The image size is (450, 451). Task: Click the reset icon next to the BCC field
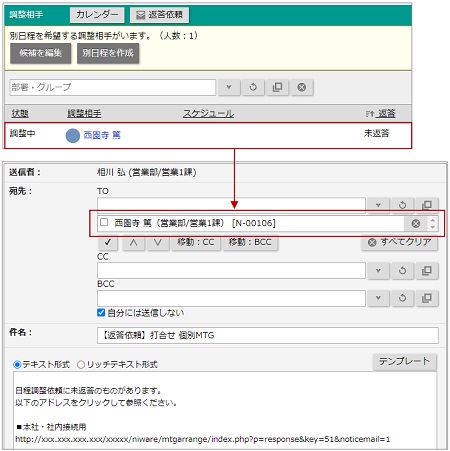click(x=402, y=298)
